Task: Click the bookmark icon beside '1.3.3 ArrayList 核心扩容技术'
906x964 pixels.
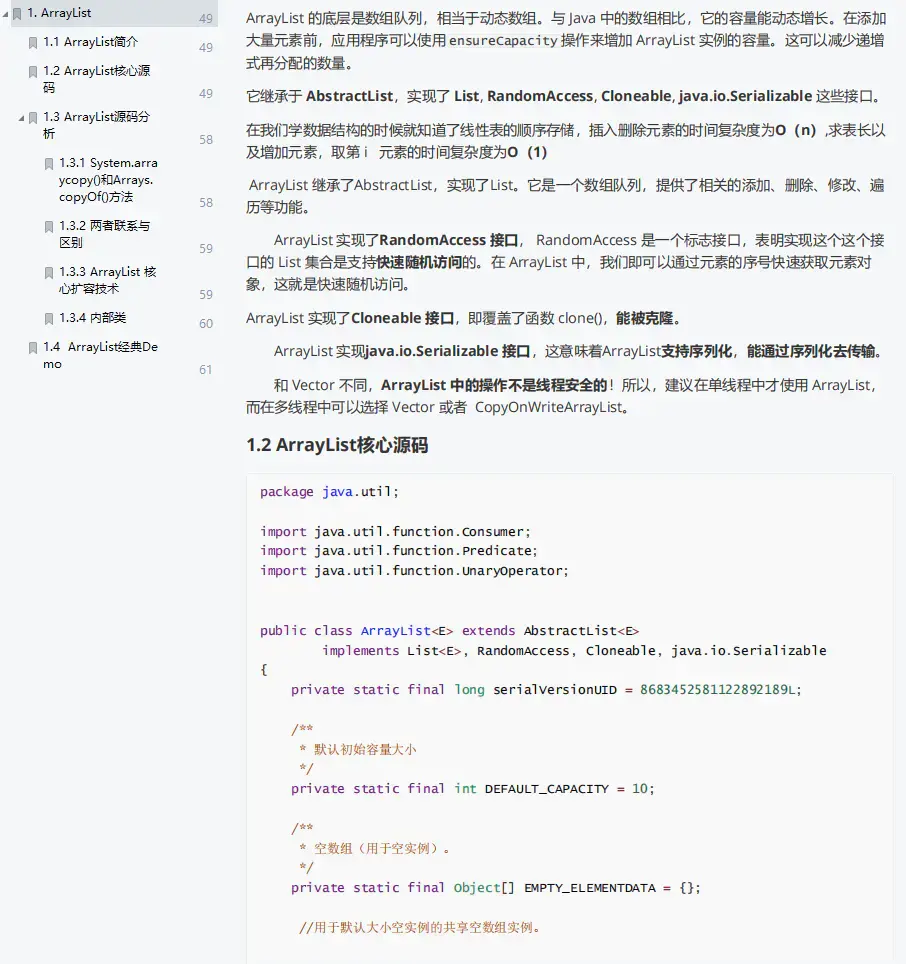Action: 49,272
